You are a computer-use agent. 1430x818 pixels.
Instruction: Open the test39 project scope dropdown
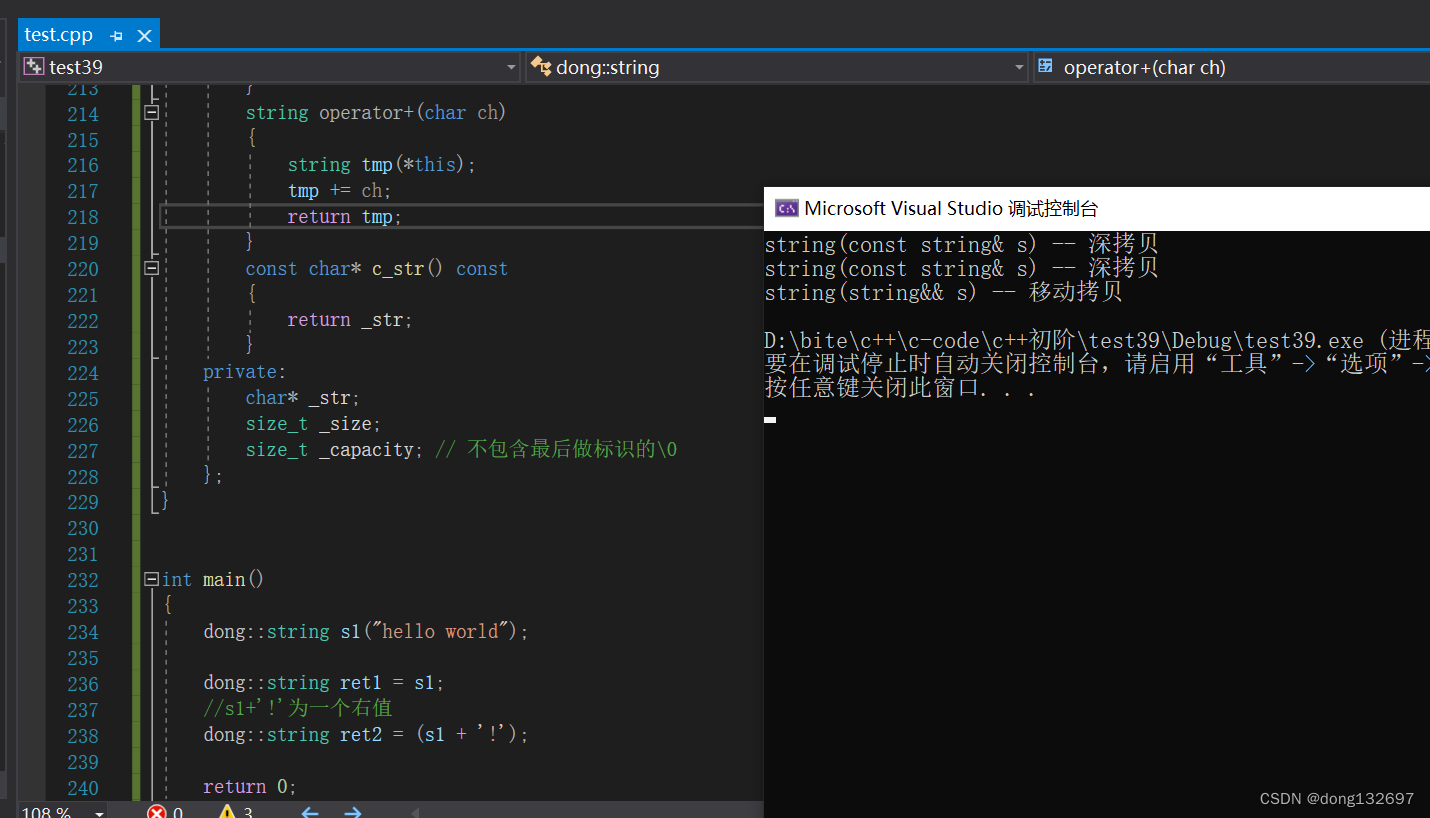click(x=512, y=67)
